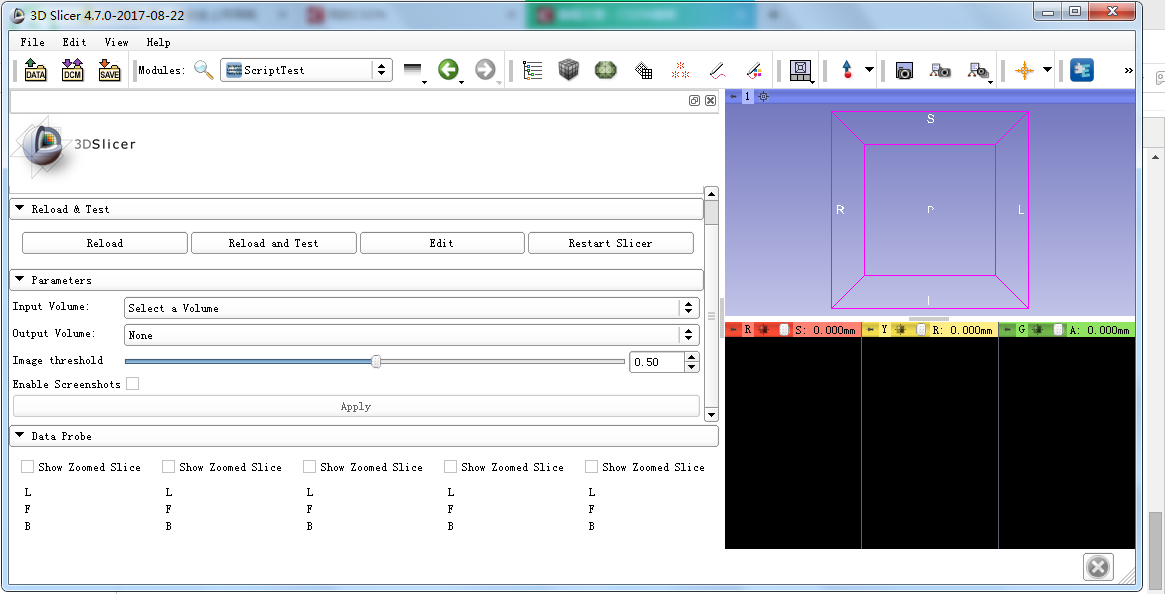The height and width of the screenshot is (594, 1165).
Task: Open module search magnifier icon
Action: tap(204, 70)
